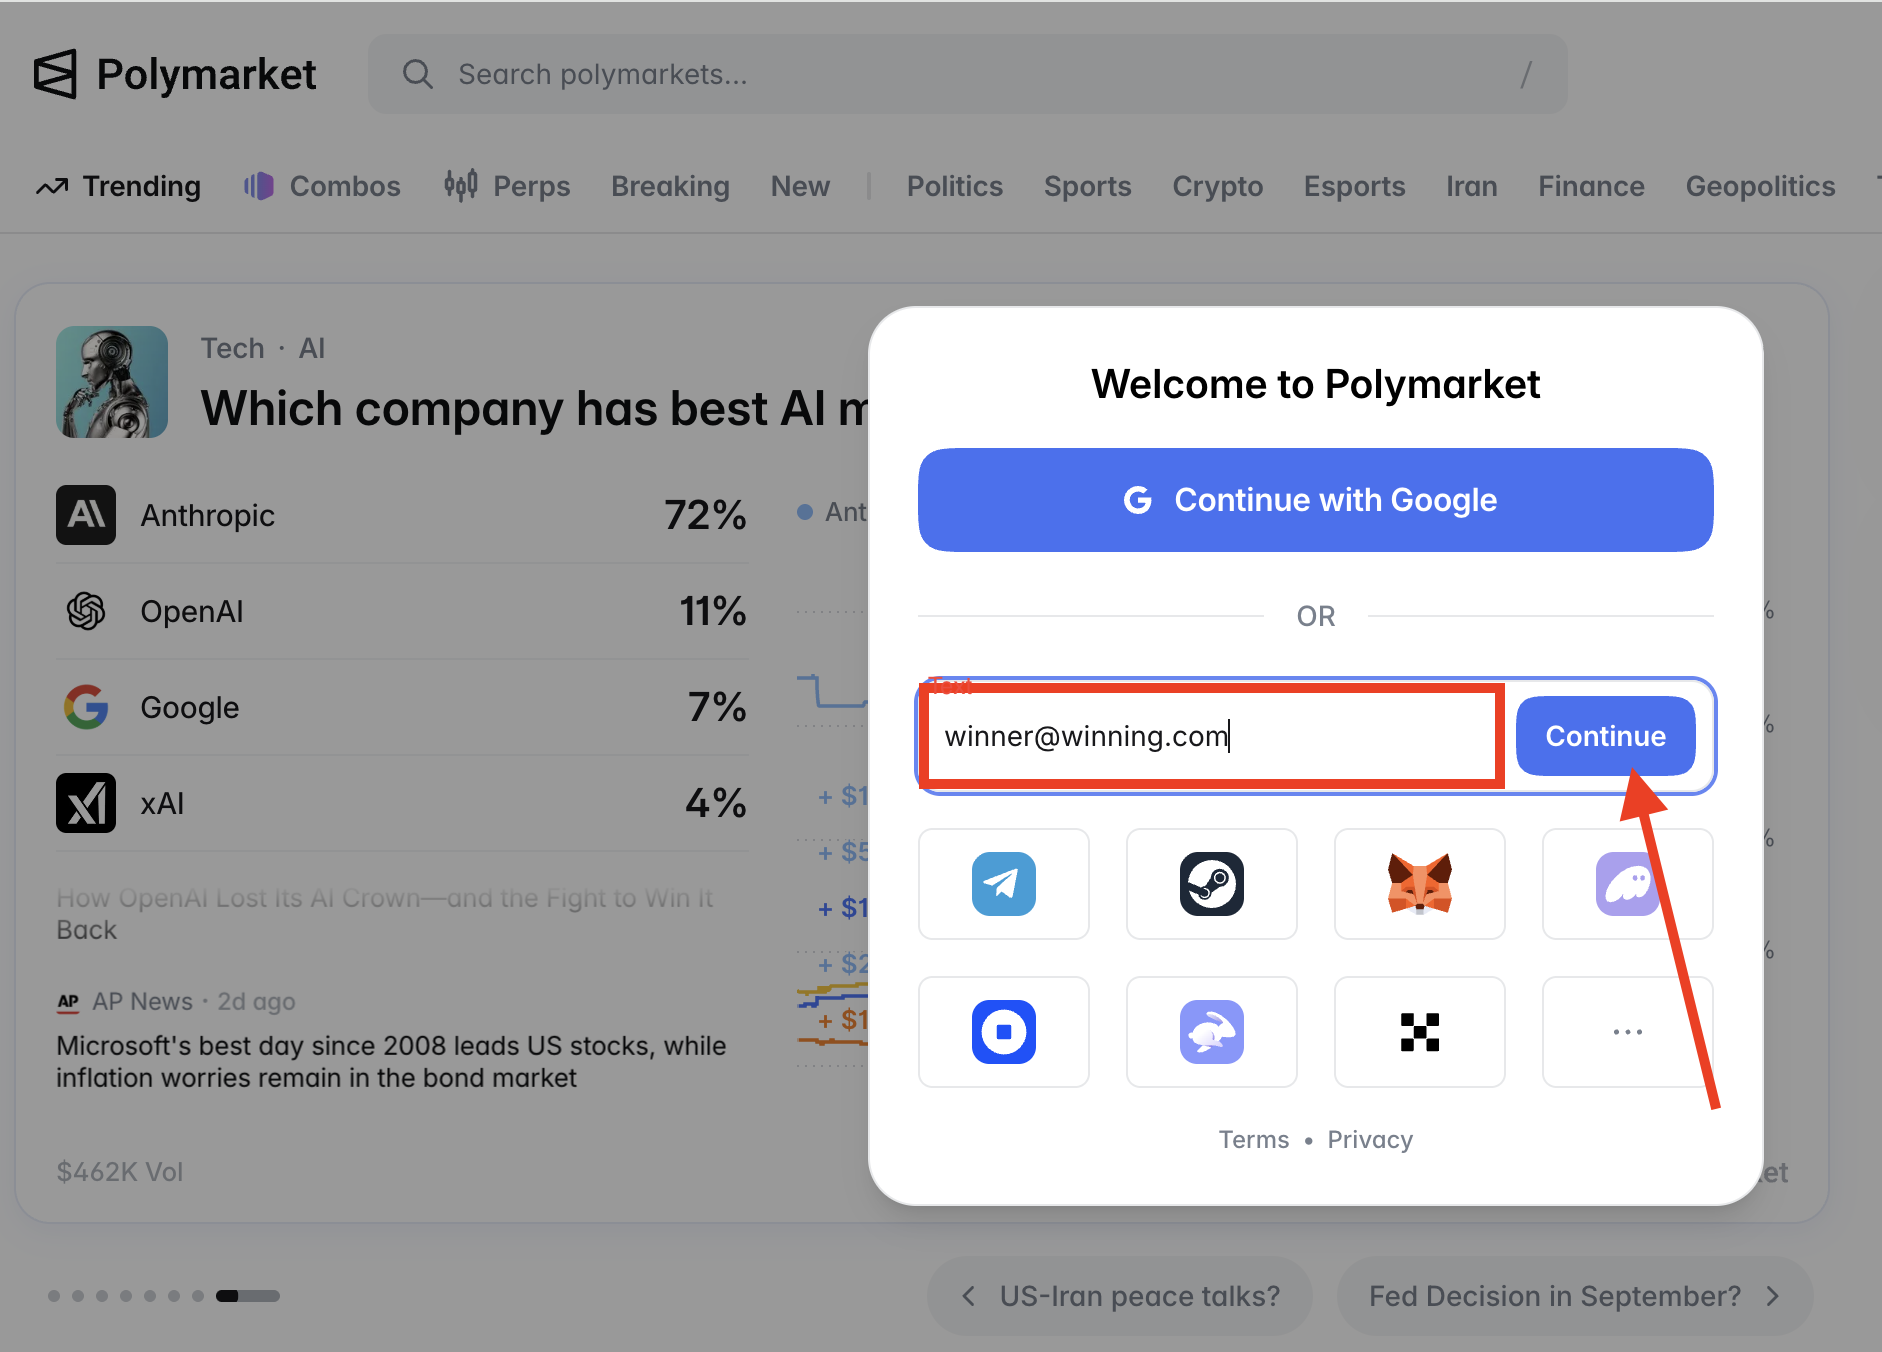Click the xAI logo icon

[x=86, y=803]
